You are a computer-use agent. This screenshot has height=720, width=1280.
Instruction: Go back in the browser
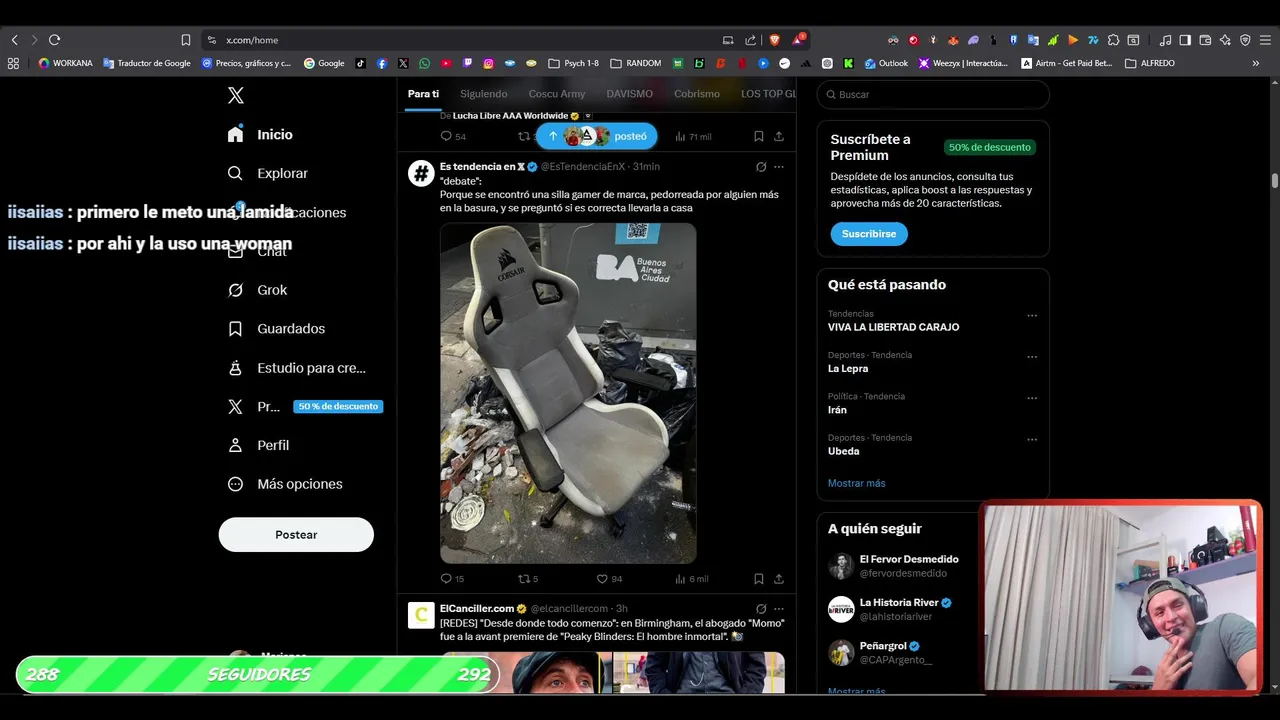tap(14, 40)
